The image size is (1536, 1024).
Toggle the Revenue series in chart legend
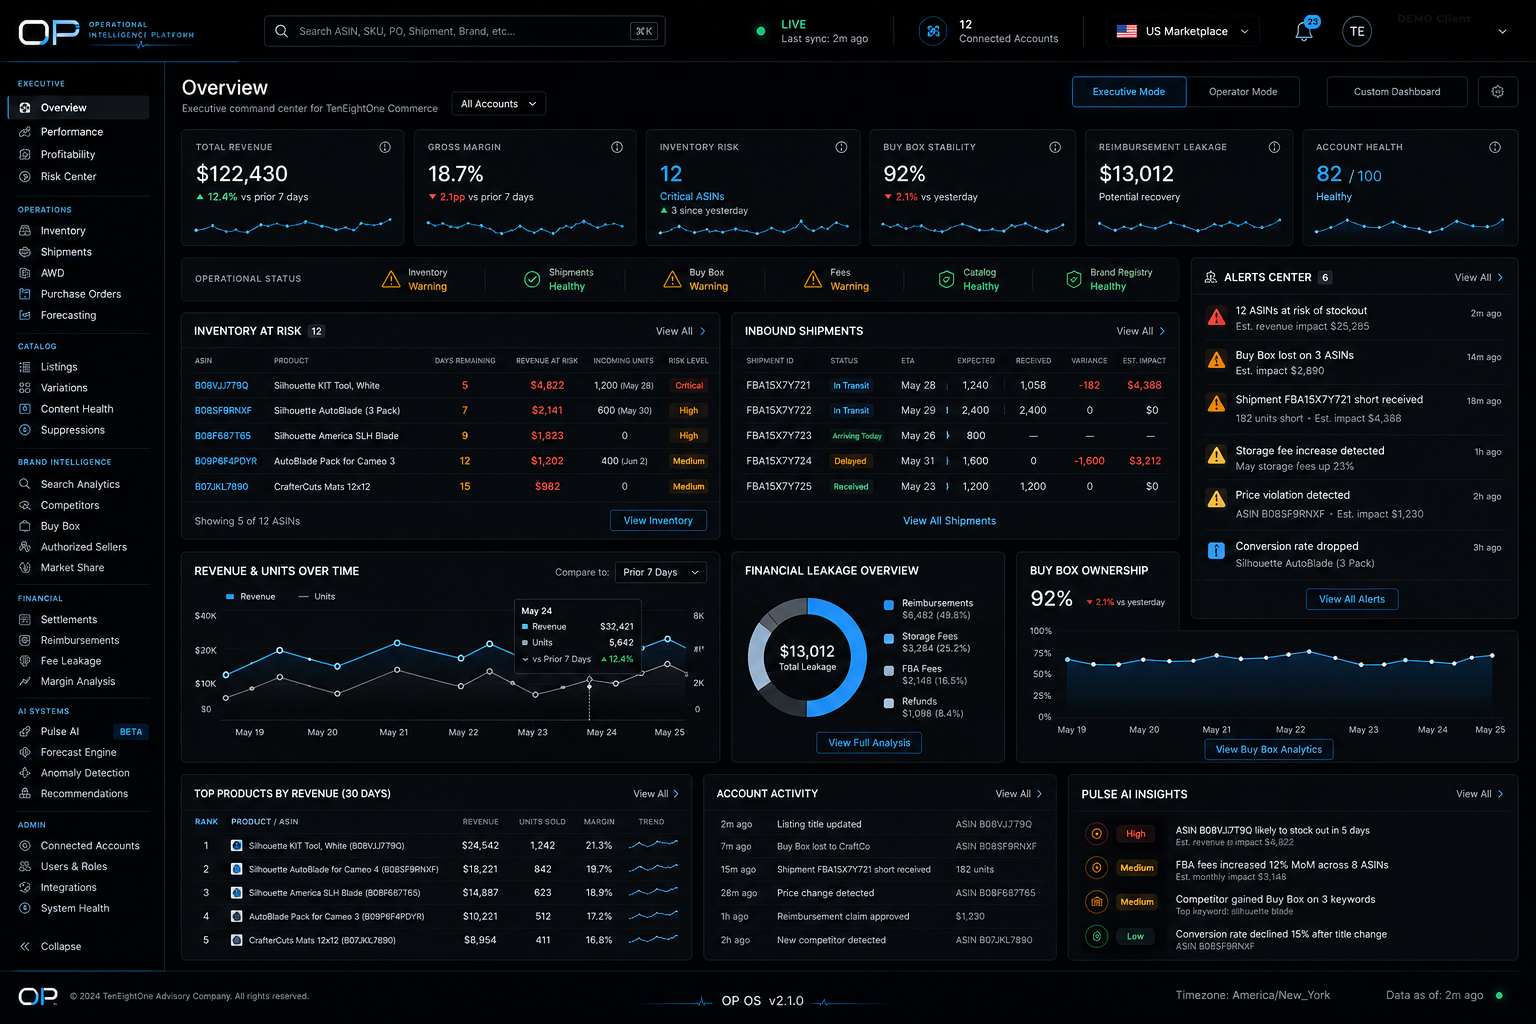point(250,596)
